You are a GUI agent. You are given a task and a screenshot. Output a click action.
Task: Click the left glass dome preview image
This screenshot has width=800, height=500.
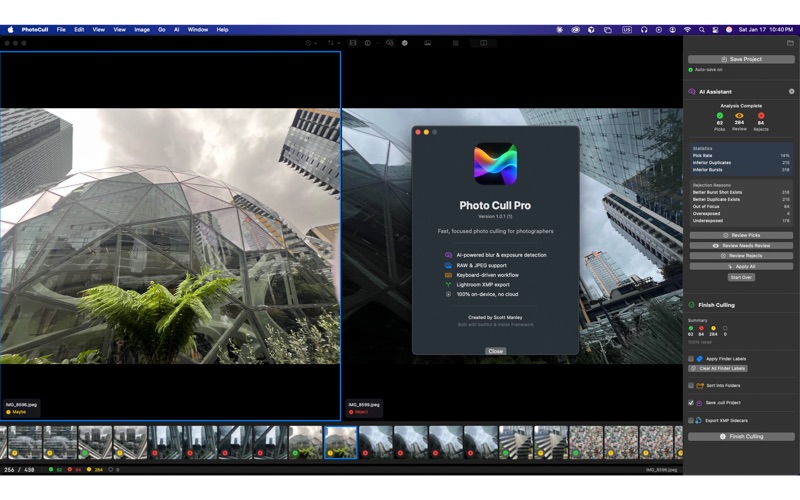point(170,236)
